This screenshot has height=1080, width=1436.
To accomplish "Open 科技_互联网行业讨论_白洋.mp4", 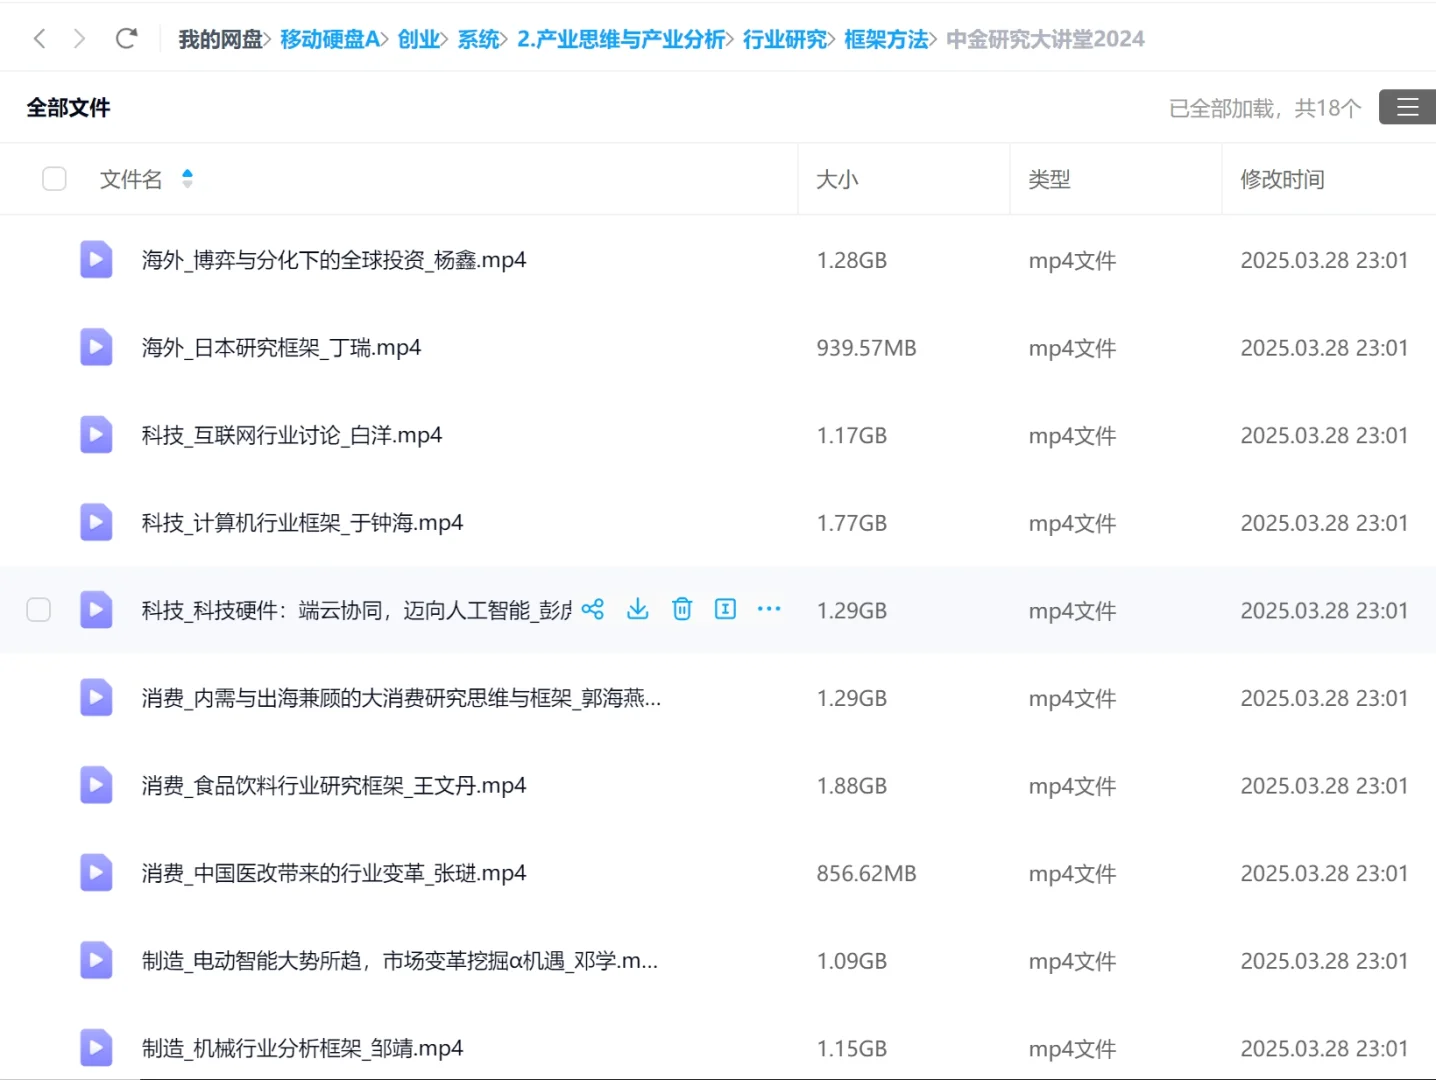I will point(292,435).
